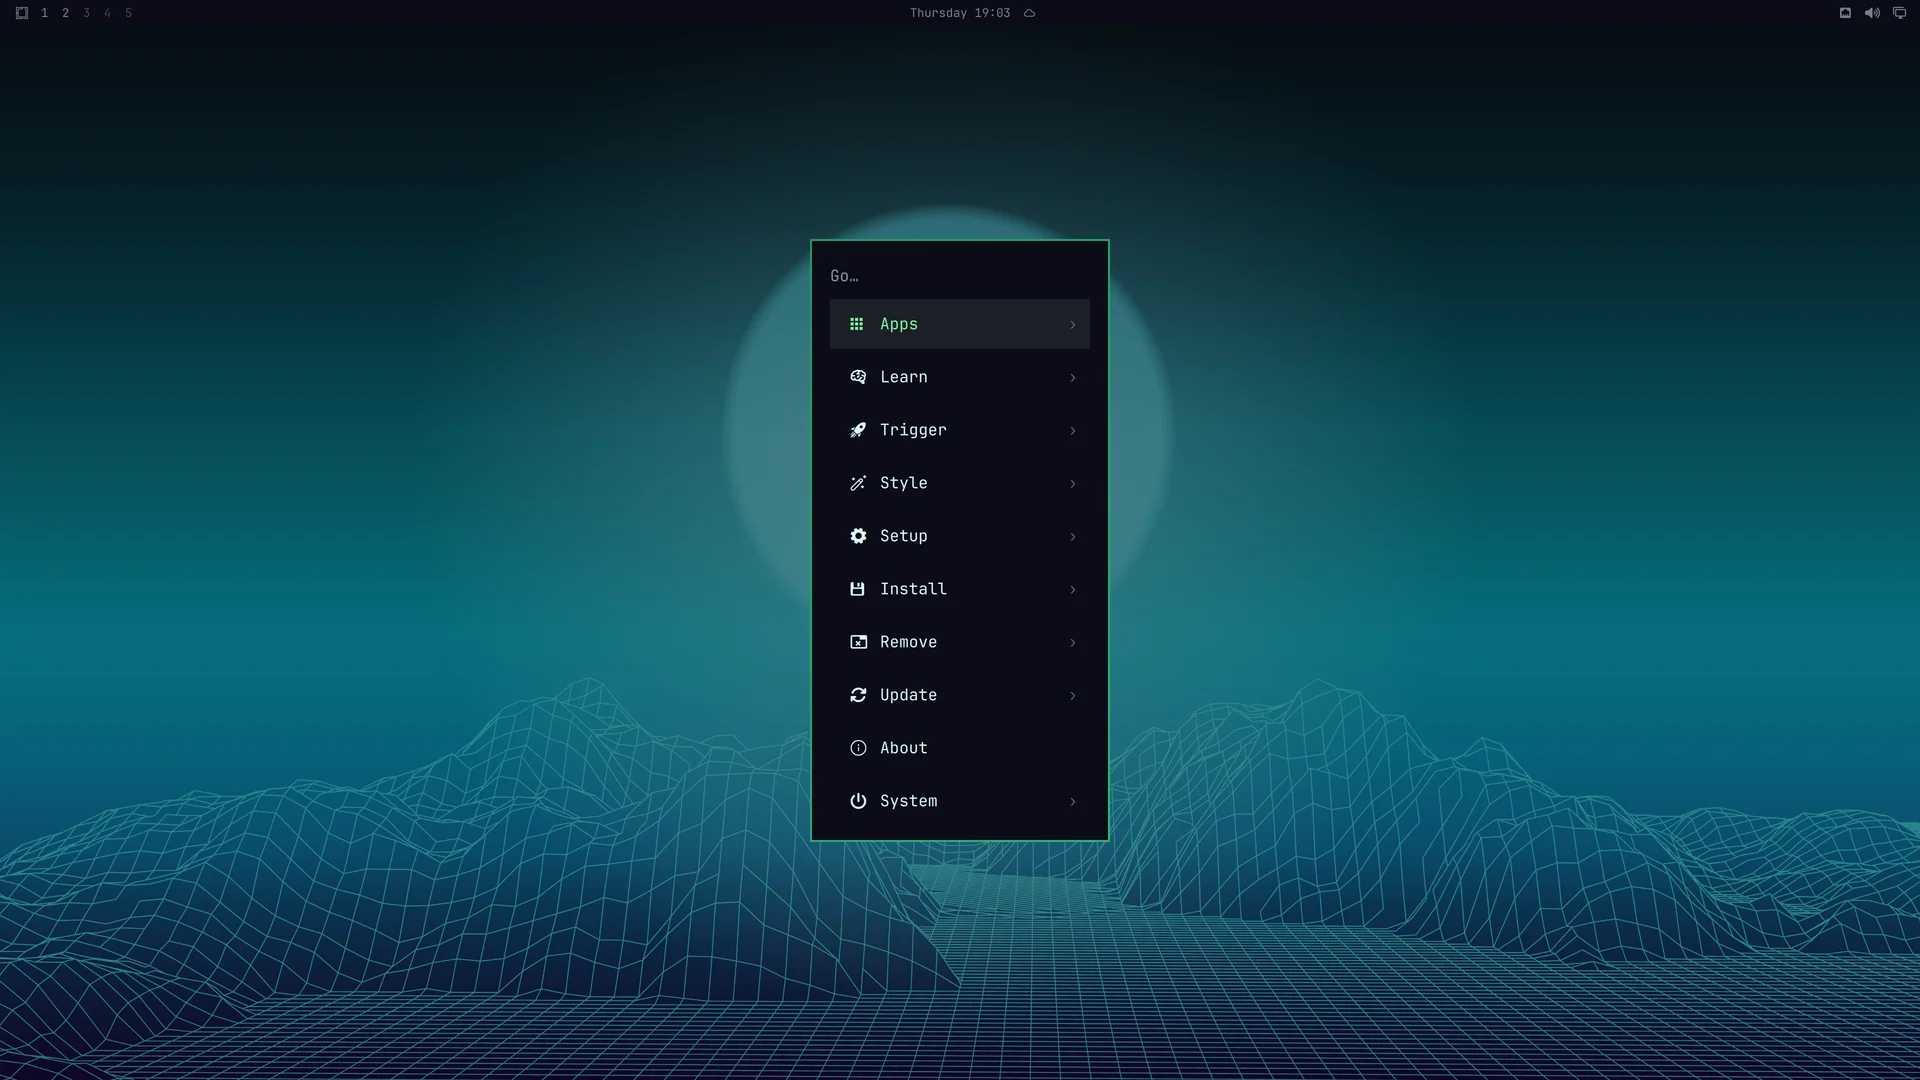Click the Trigger rocket icon
1920x1080 pixels.
[858, 430]
